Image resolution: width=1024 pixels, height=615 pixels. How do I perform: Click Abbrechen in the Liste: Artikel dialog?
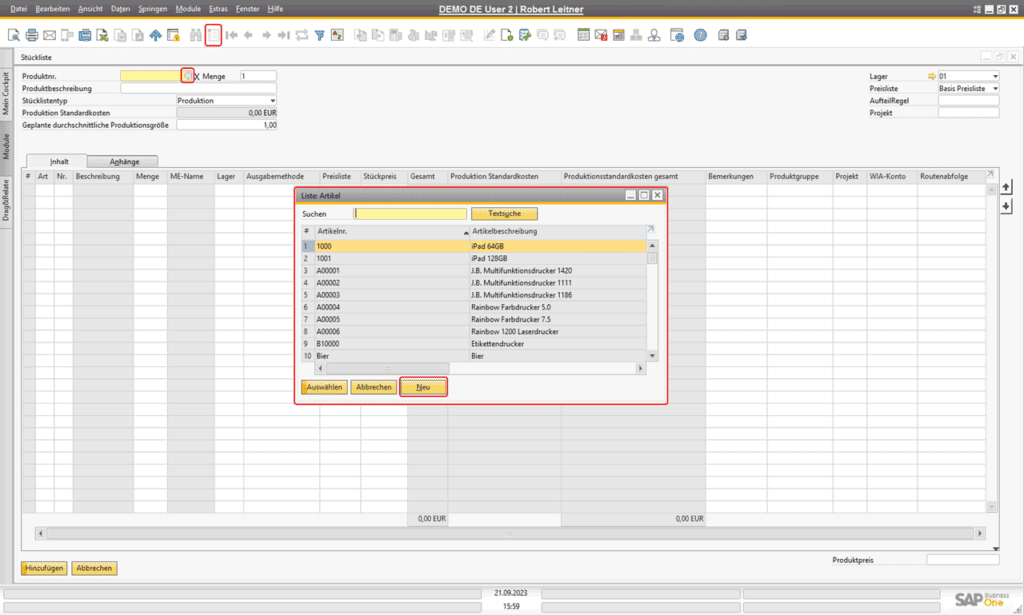point(374,387)
